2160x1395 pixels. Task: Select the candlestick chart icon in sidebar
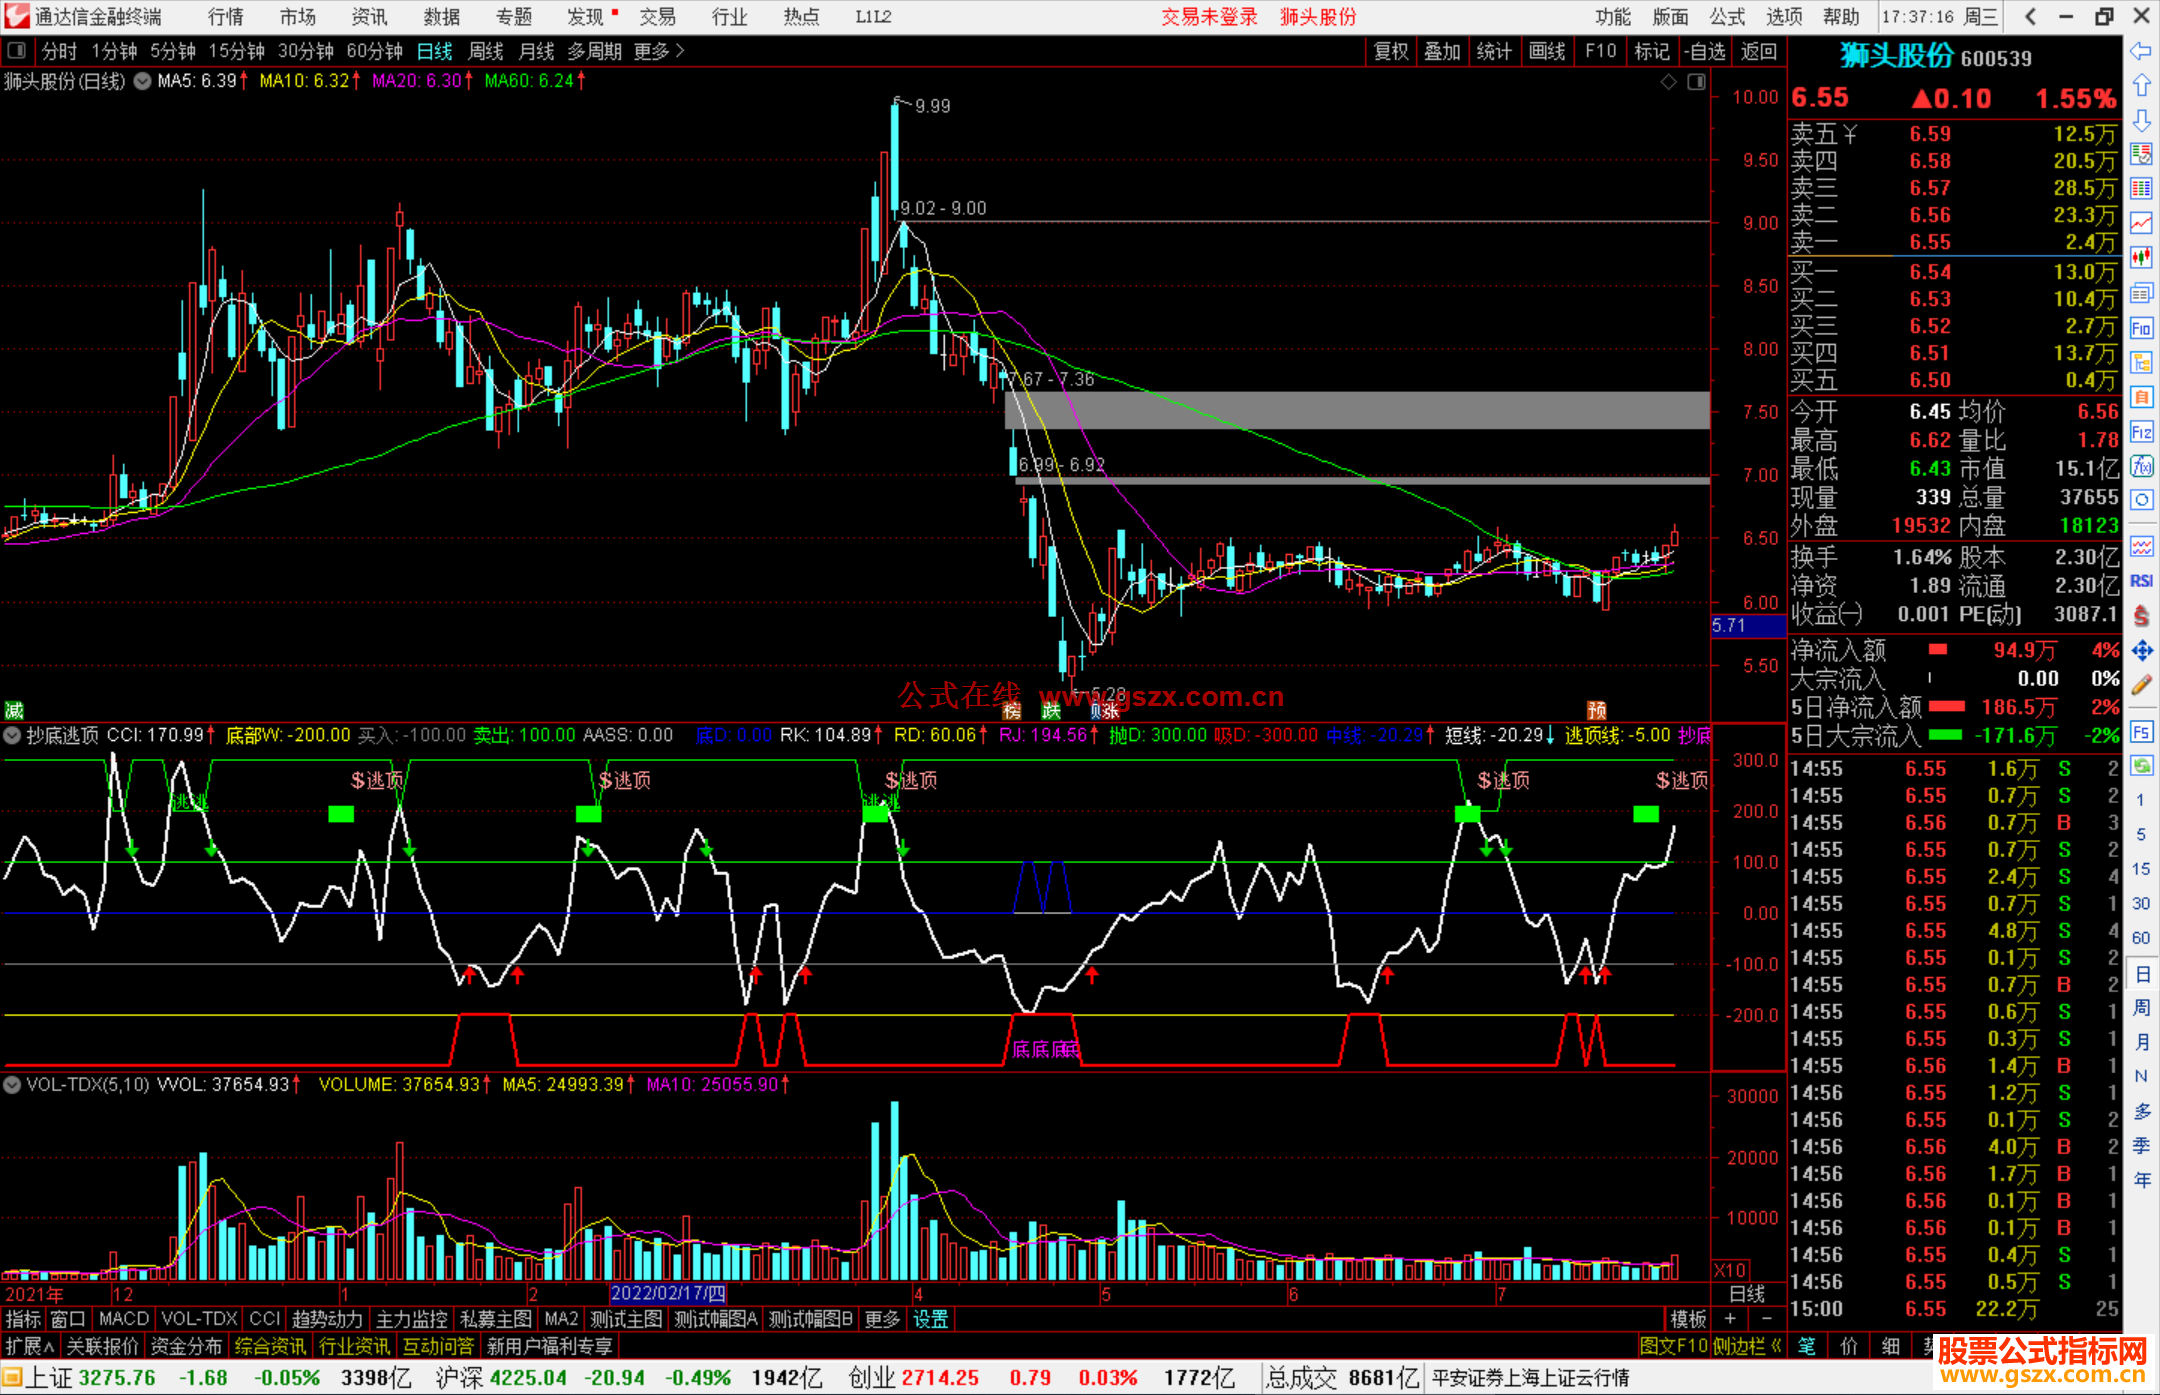coord(2141,258)
